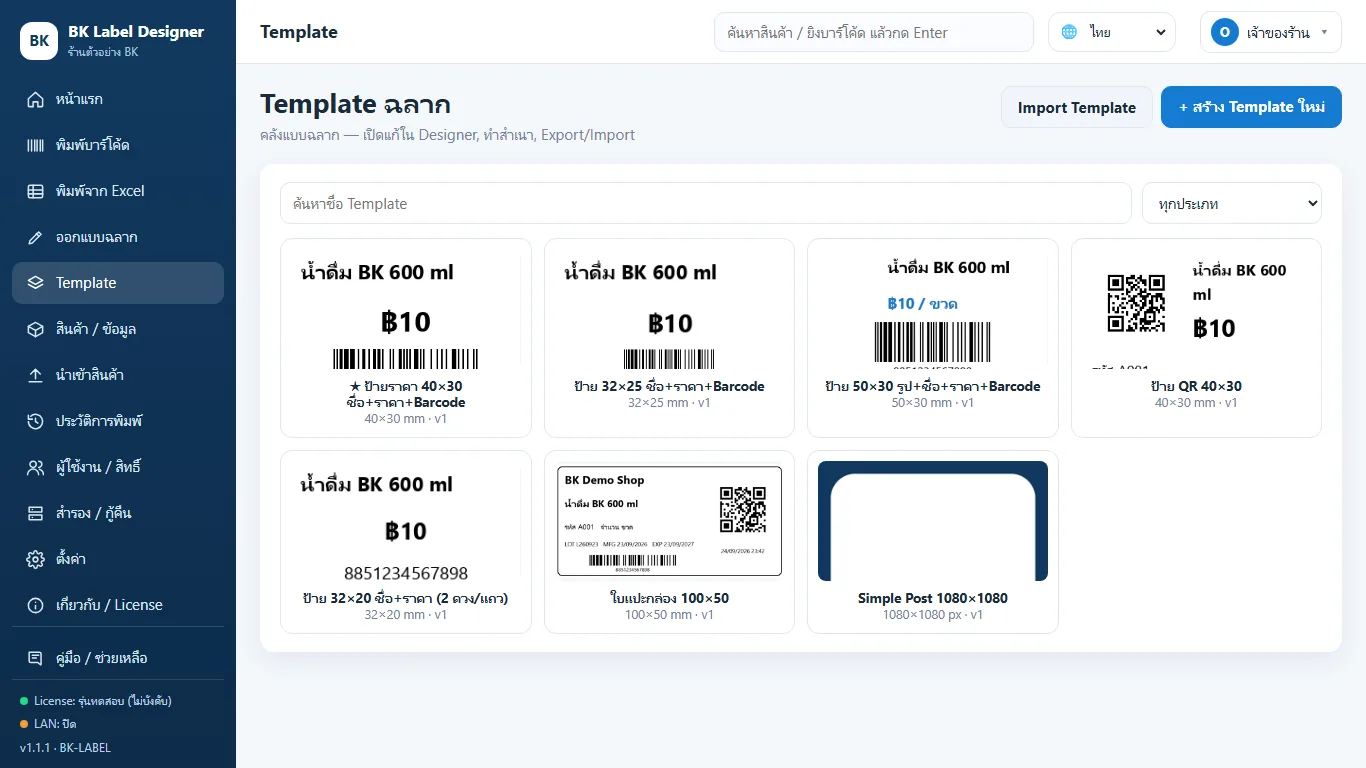Click the layers icon beside Template
The height and width of the screenshot is (768, 1366).
click(36, 283)
